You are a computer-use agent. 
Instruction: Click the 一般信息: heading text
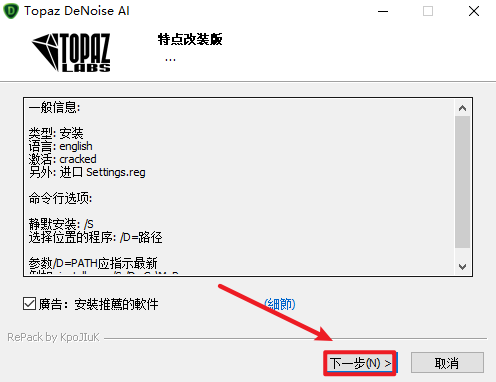(x=54, y=107)
